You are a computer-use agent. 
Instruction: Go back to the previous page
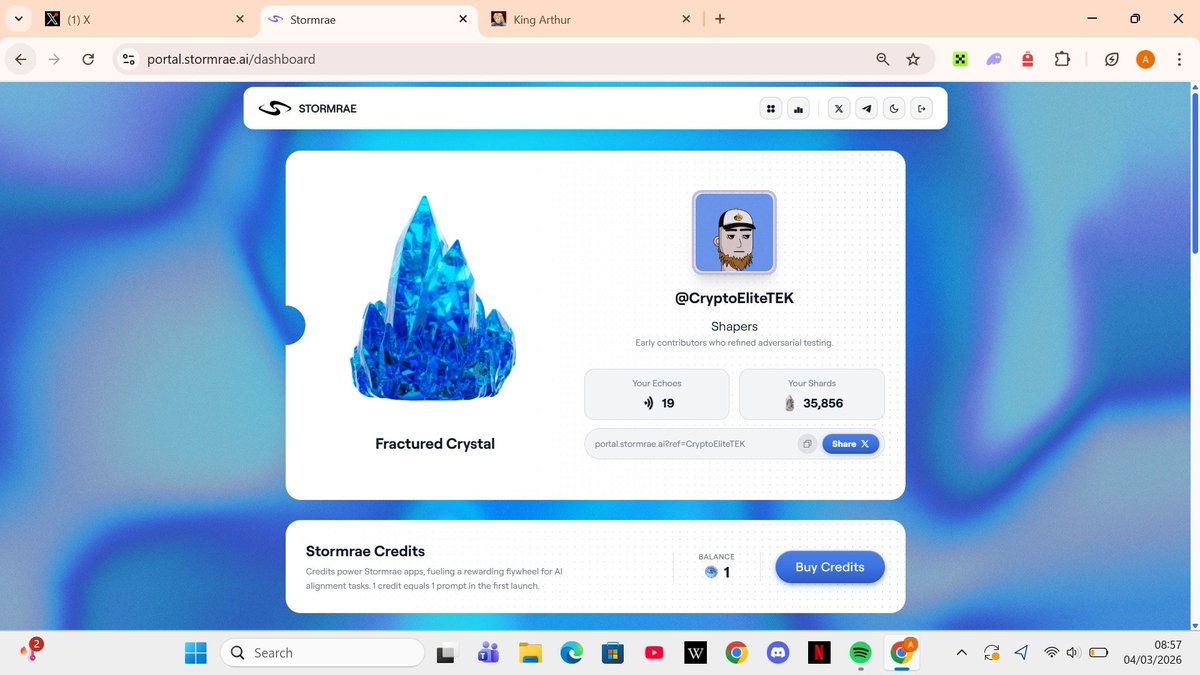pyautogui.click(x=21, y=59)
